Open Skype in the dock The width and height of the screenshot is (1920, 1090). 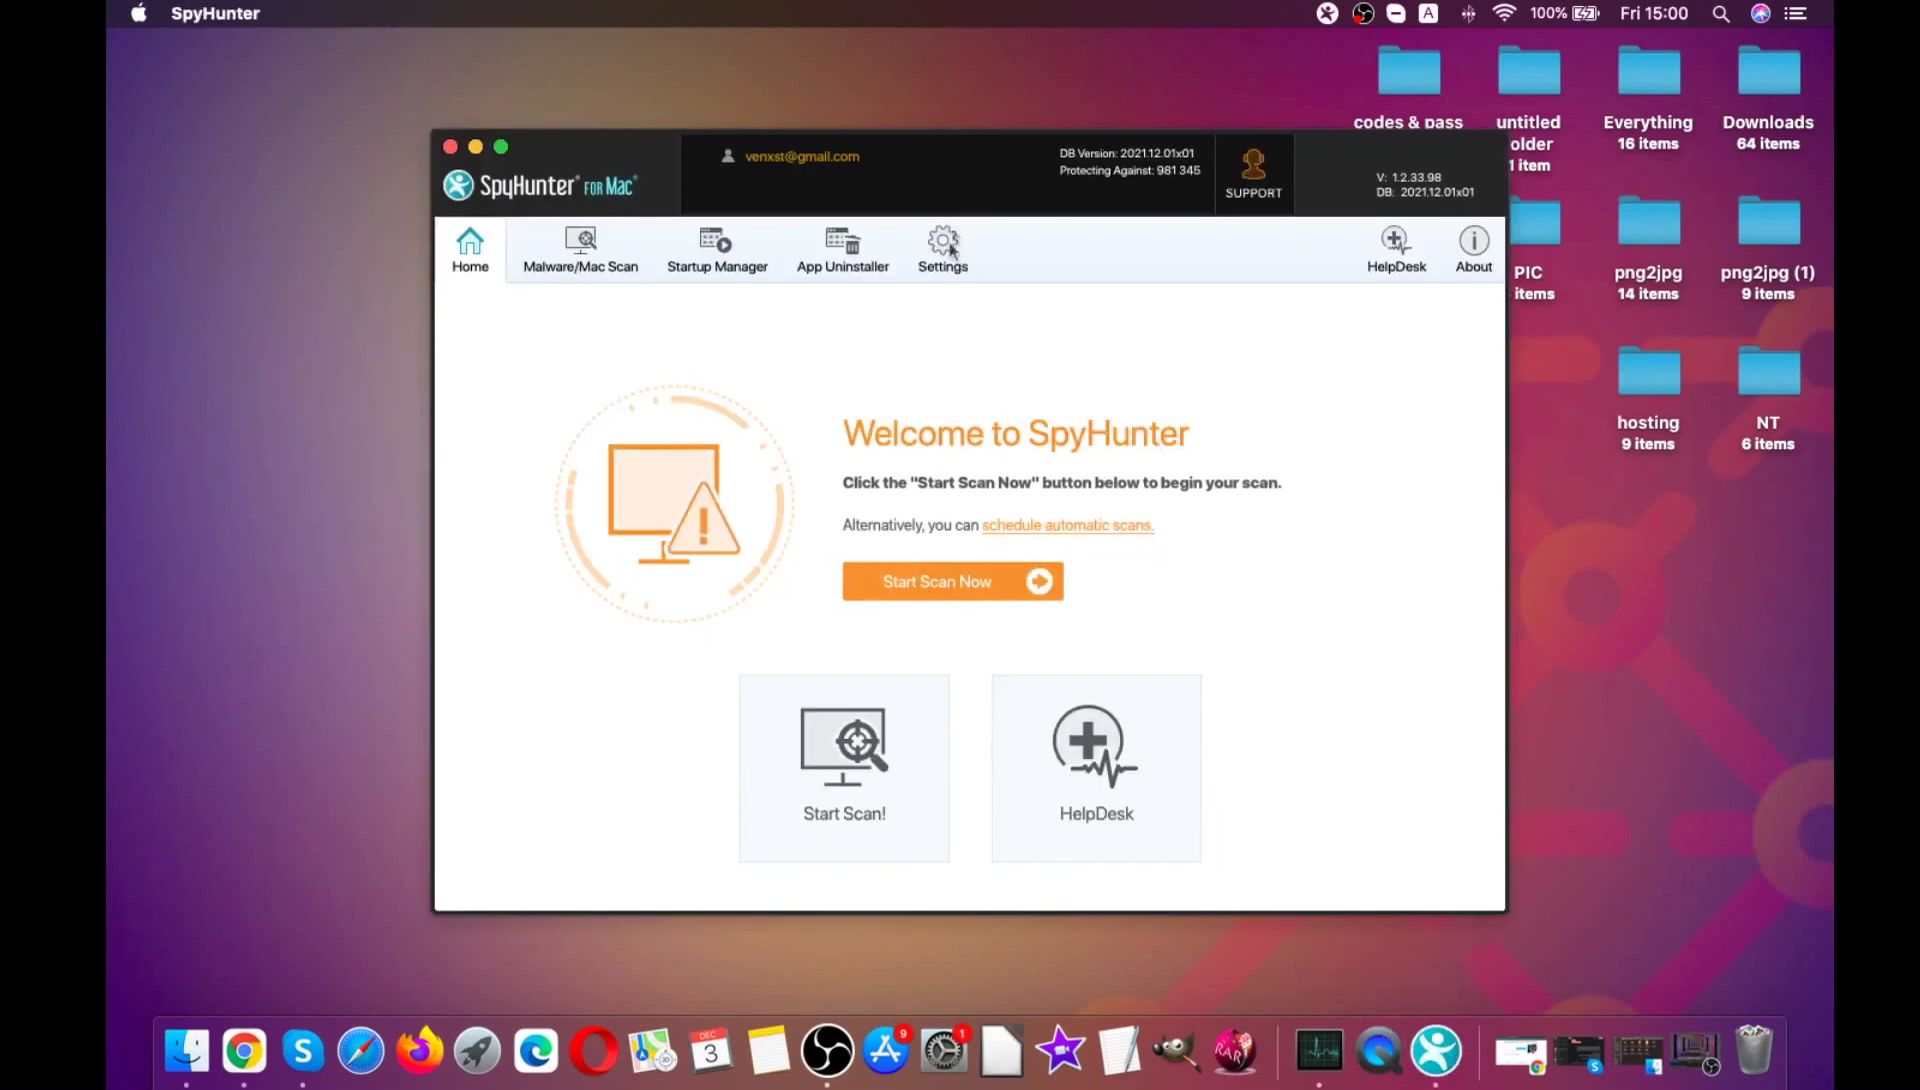coord(302,1050)
